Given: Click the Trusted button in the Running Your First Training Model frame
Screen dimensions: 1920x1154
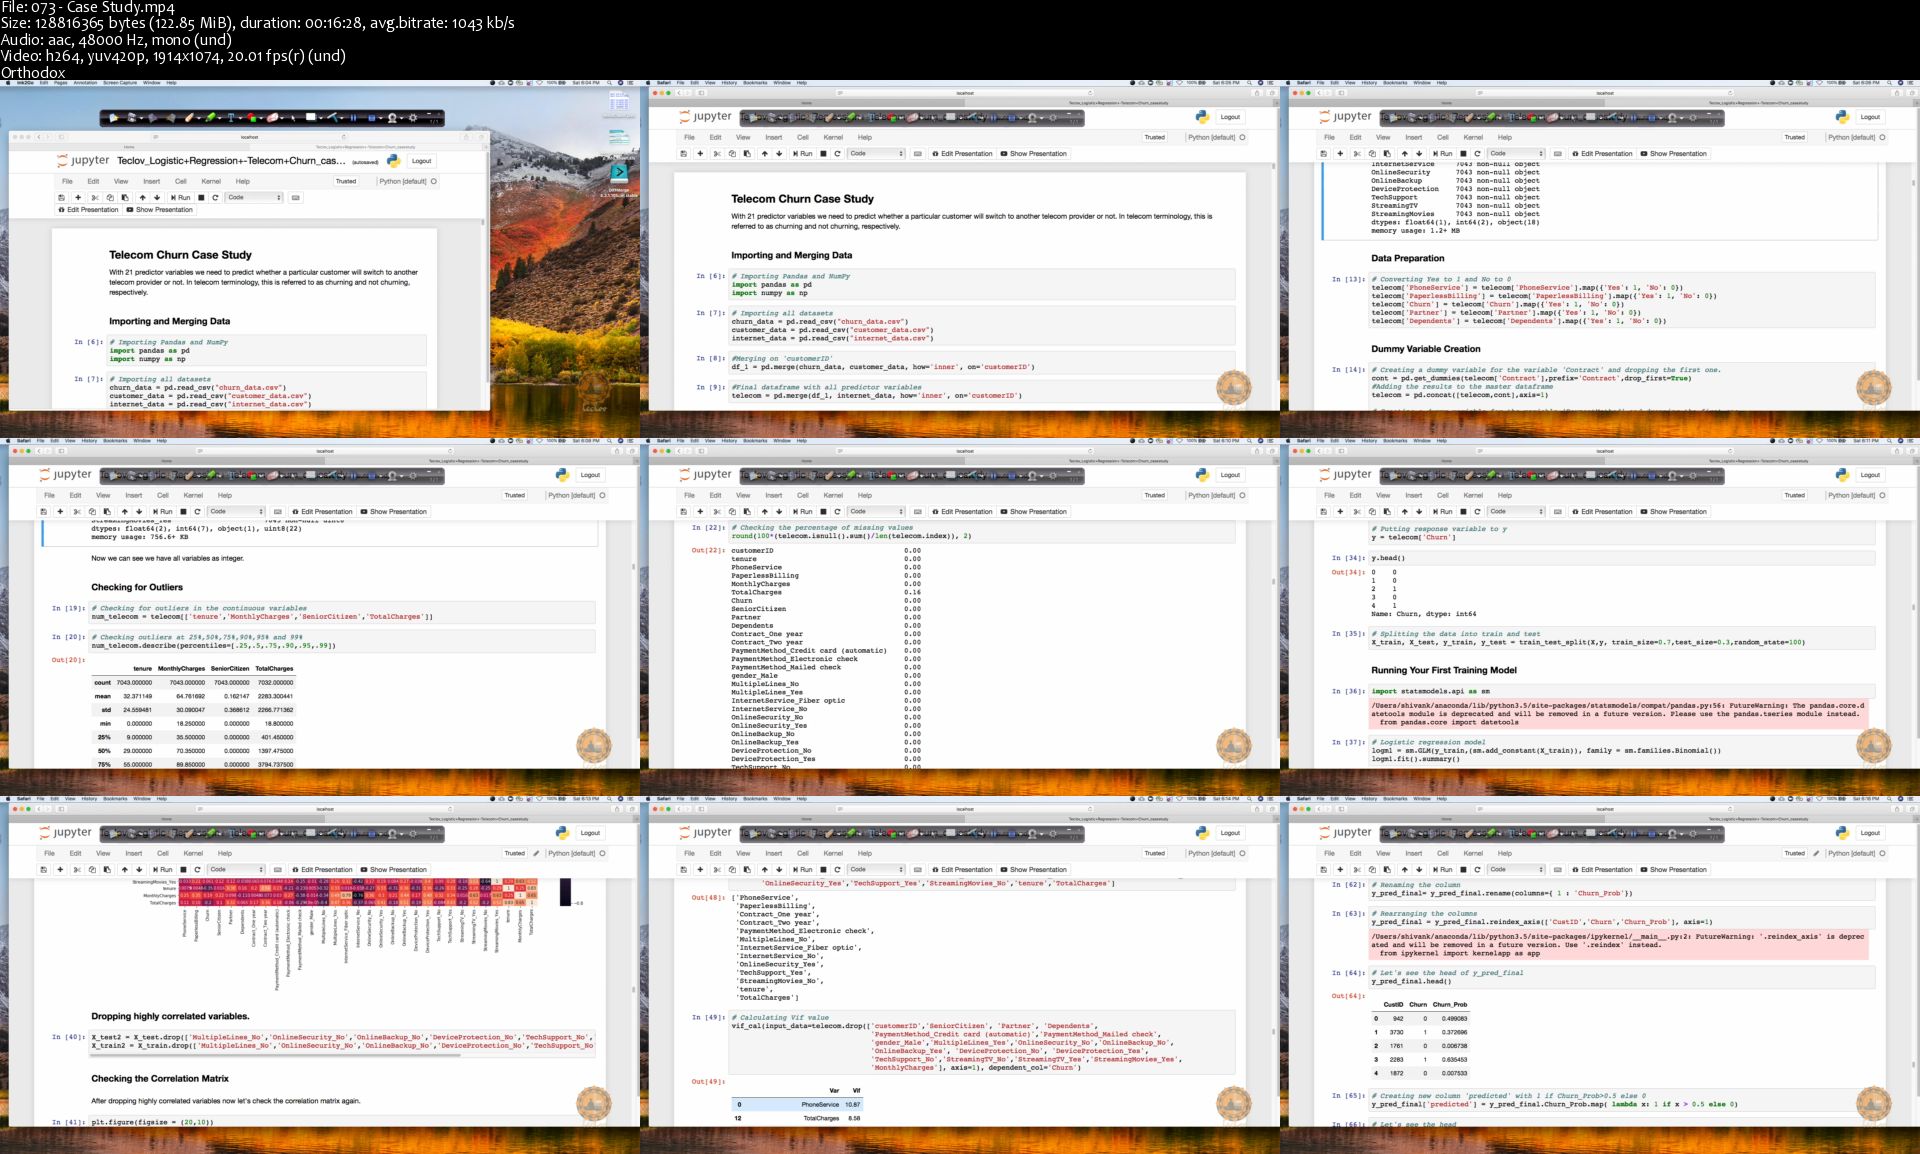Looking at the screenshot, I should 1795,495.
